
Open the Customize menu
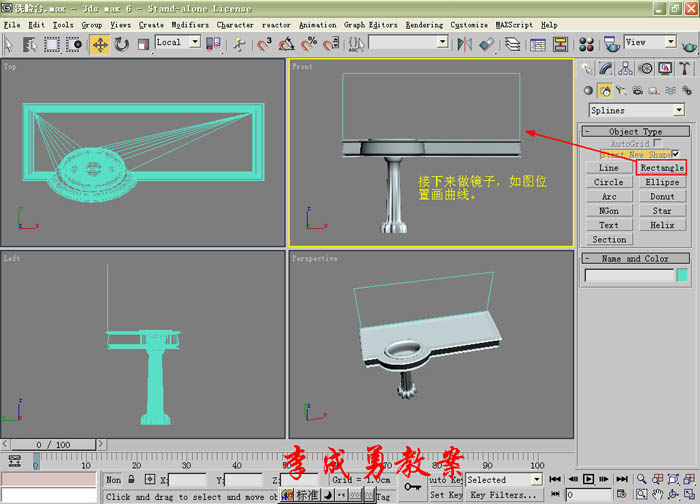tap(469, 25)
